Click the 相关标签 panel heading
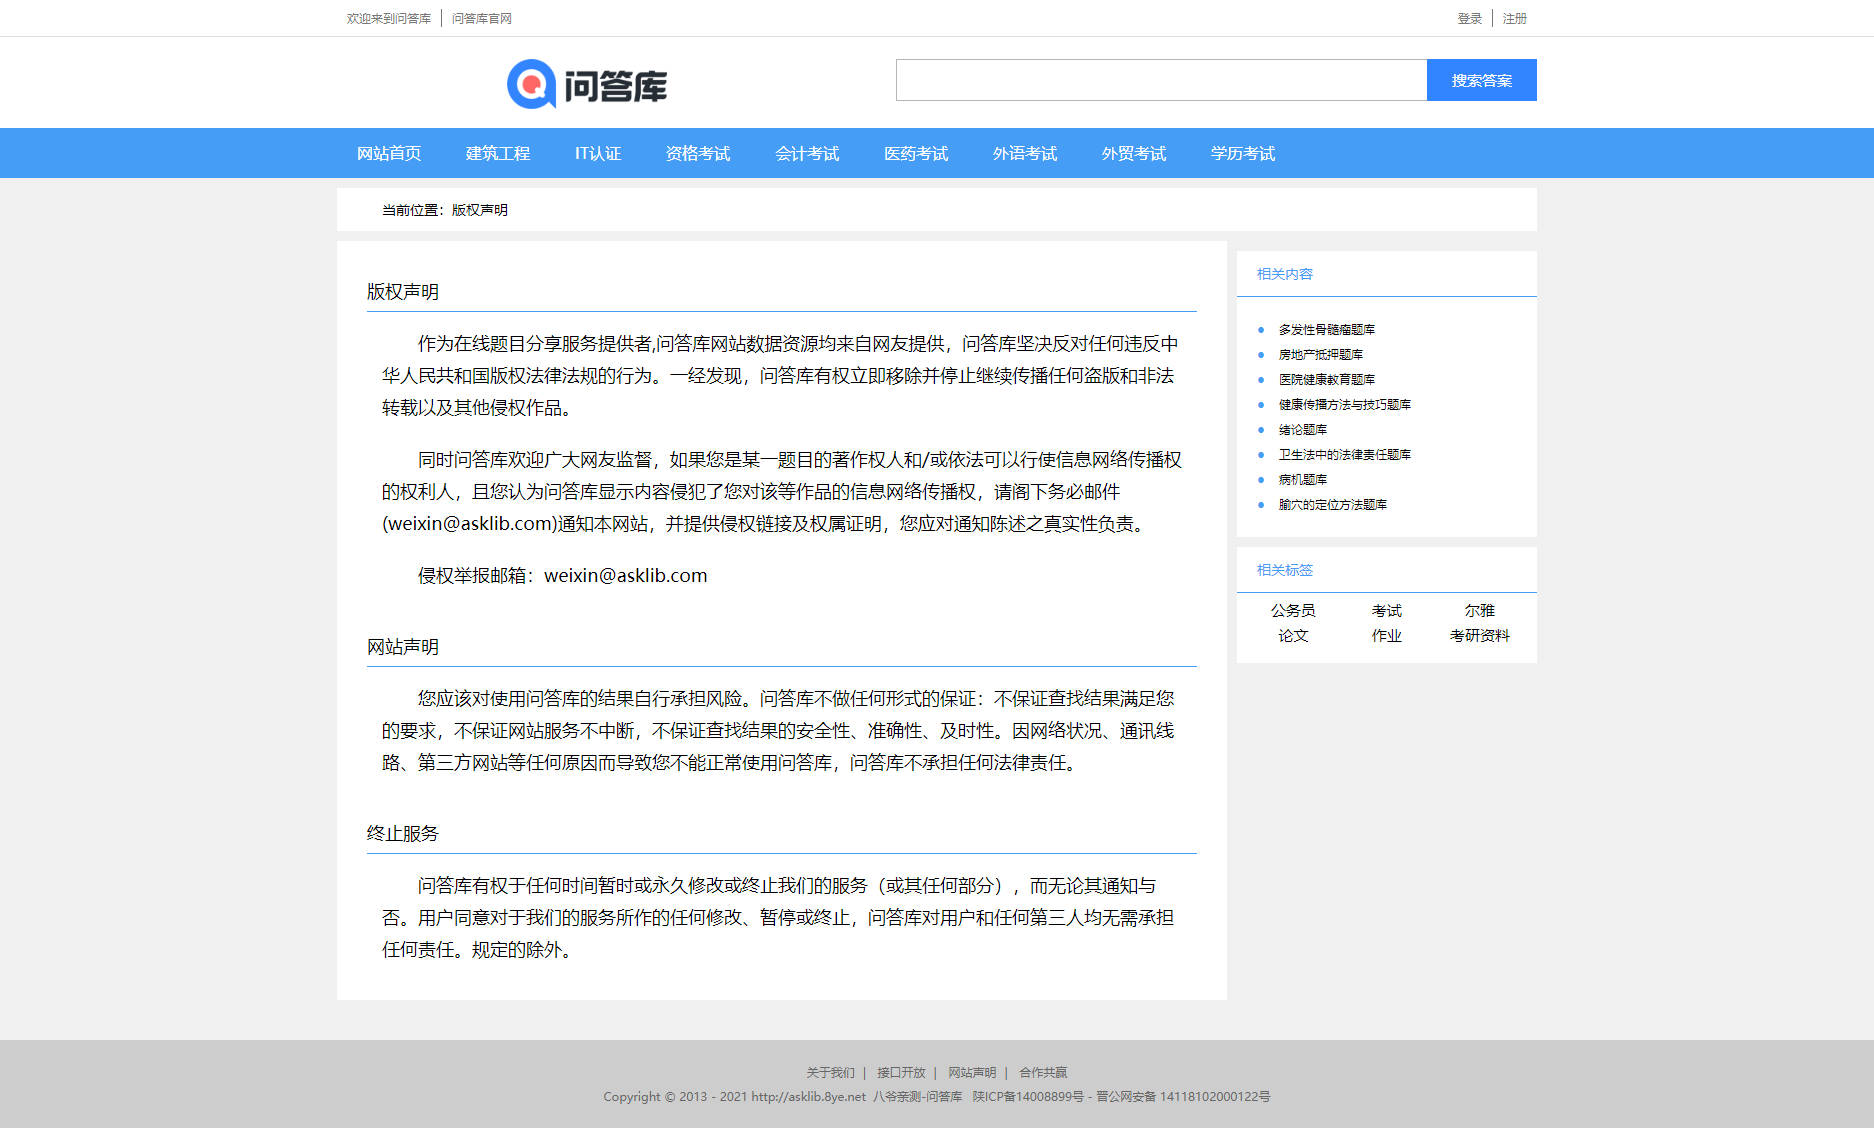This screenshot has height=1128, width=1874. coord(1285,570)
